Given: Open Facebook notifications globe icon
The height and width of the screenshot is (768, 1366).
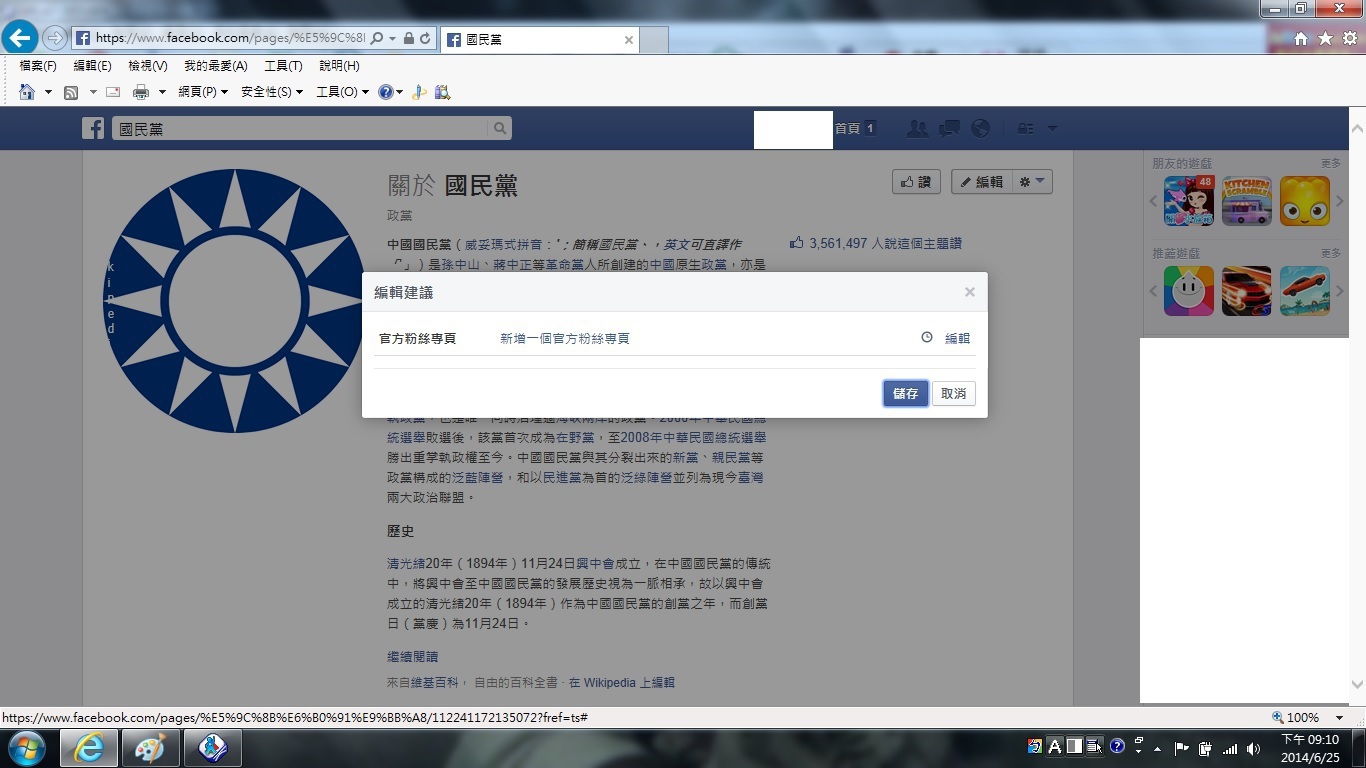Looking at the screenshot, I should click(981, 128).
